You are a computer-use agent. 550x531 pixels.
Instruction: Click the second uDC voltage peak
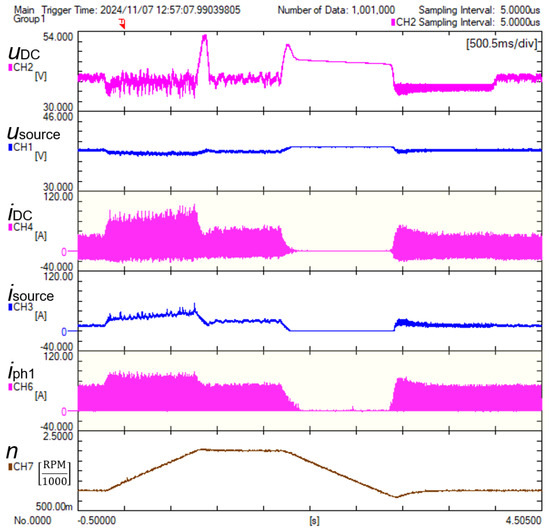click(x=288, y=46)
